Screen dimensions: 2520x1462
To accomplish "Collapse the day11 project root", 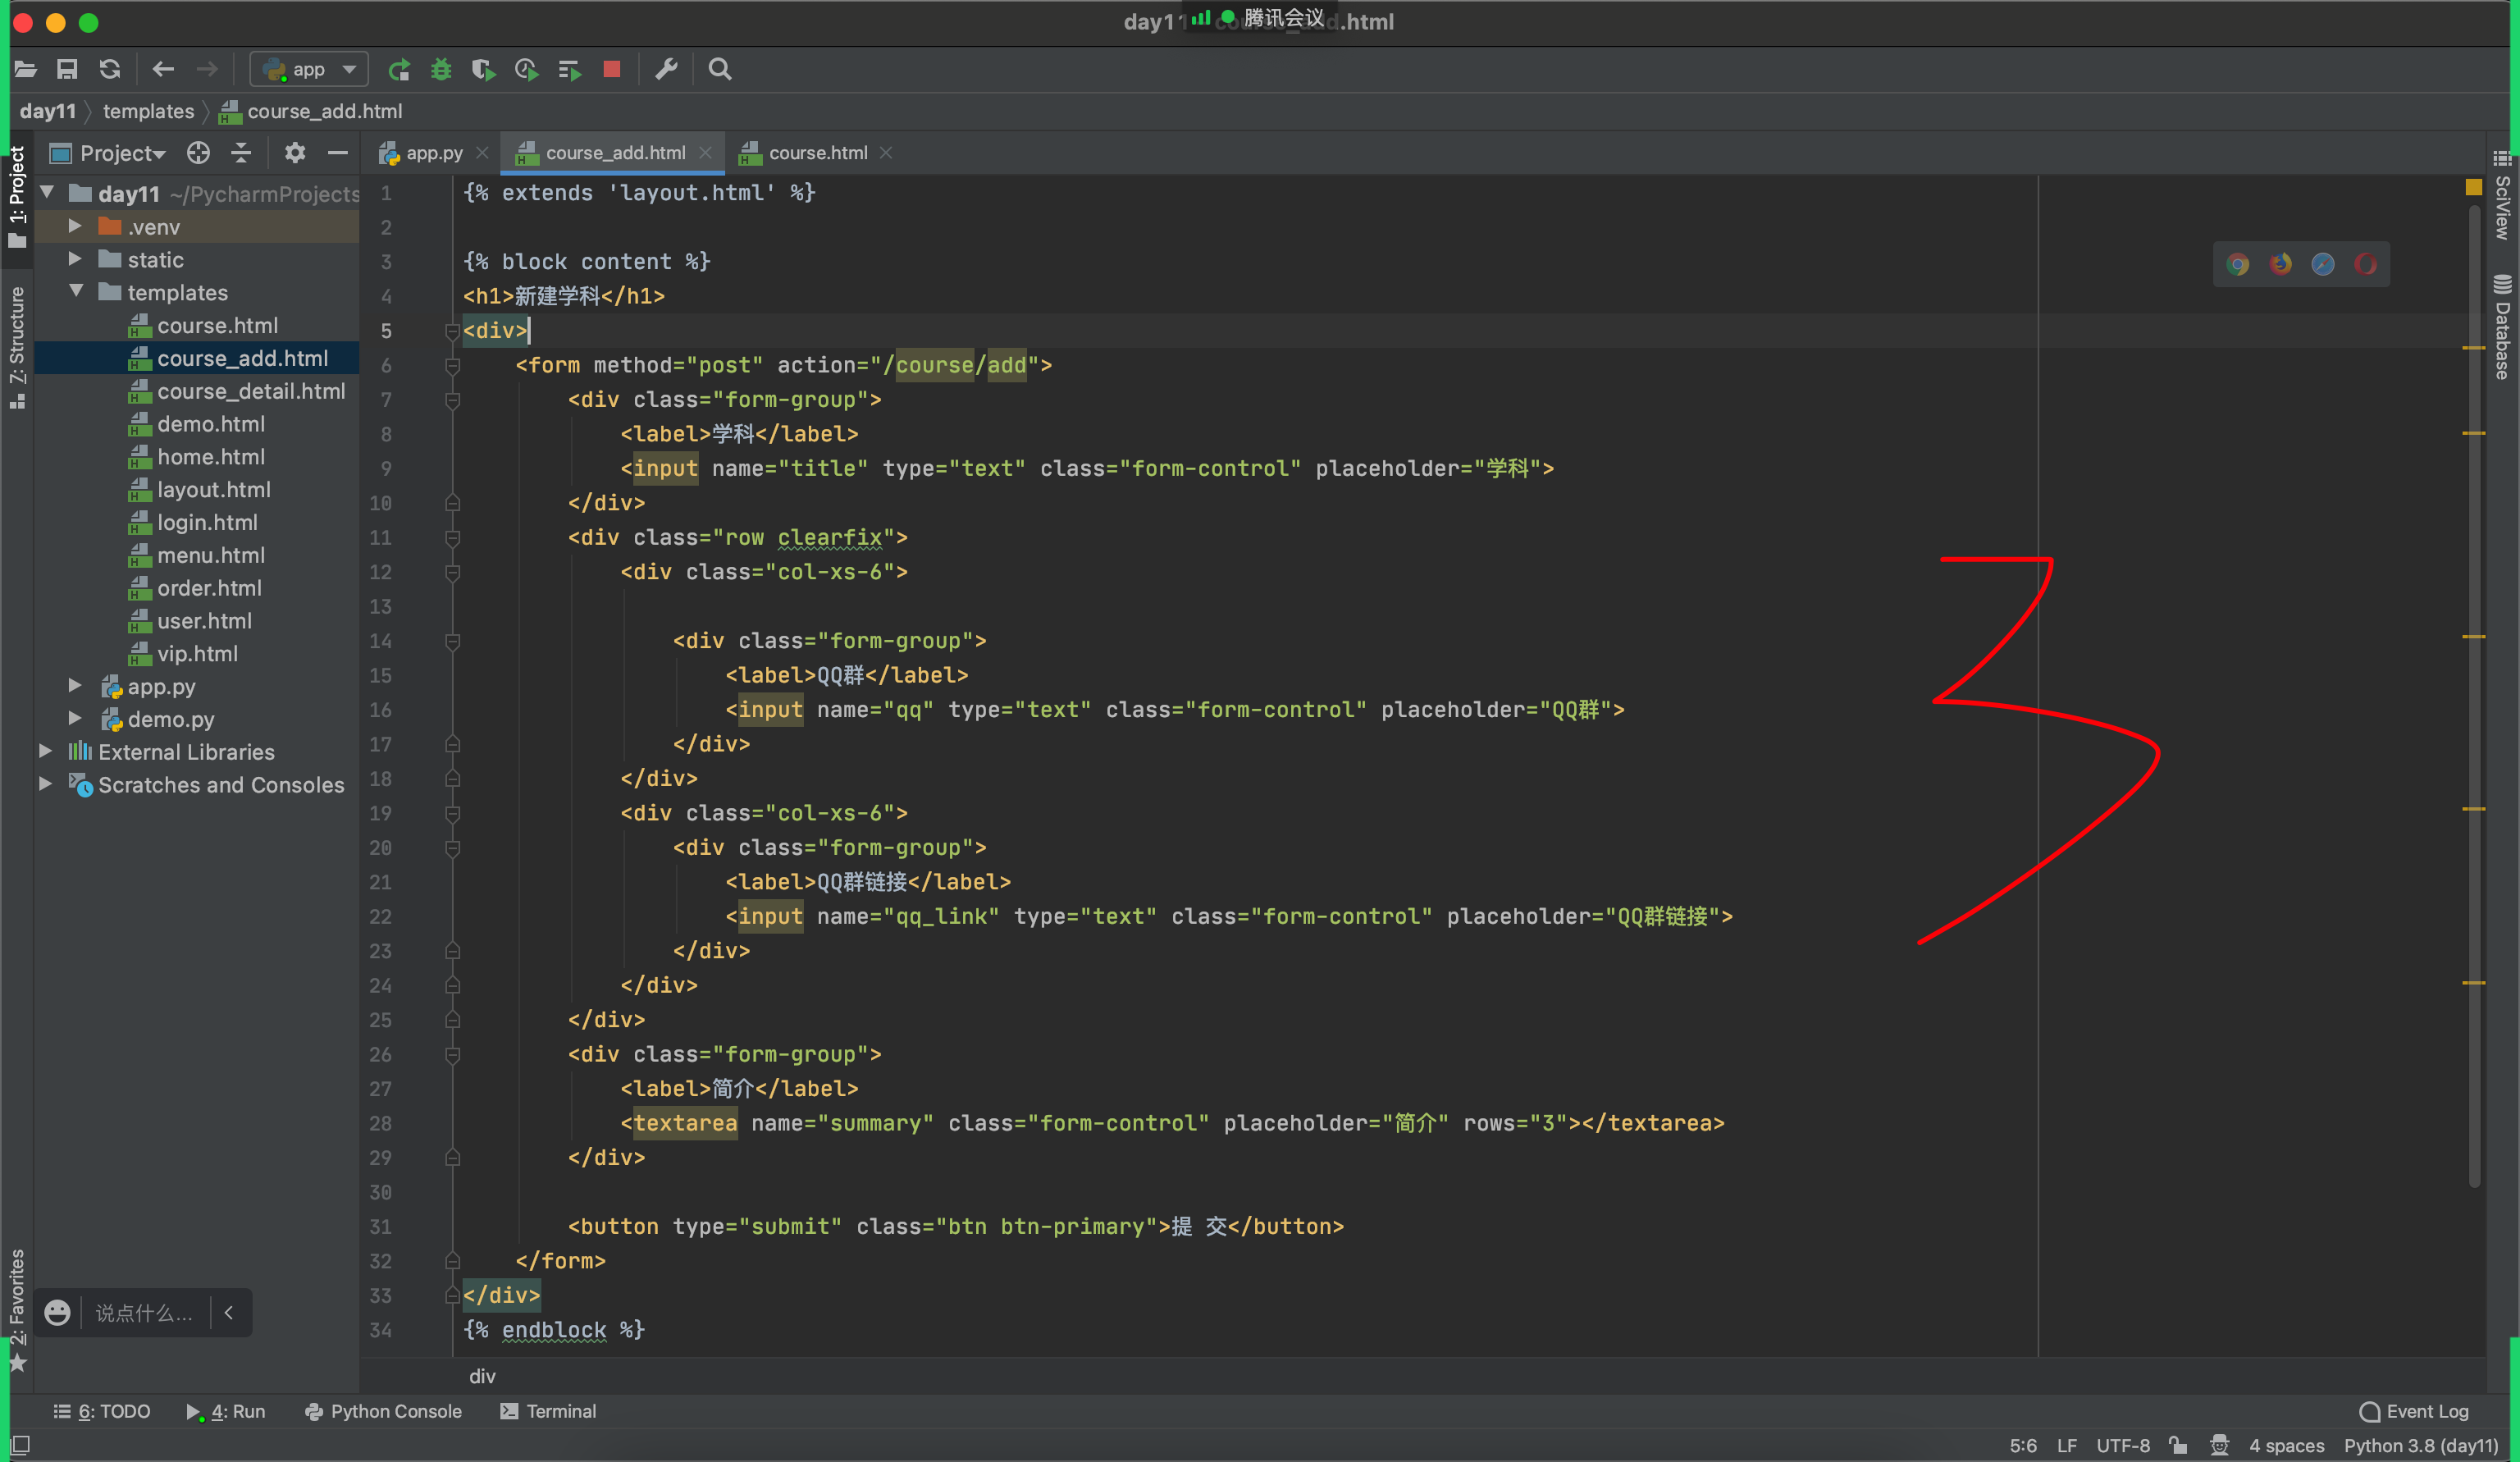I will (47, 193).
